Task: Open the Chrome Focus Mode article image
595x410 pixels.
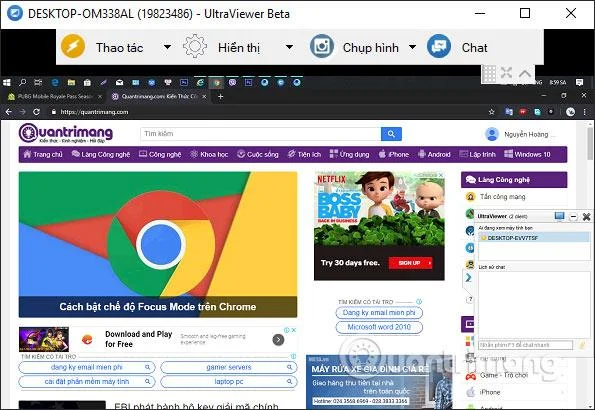Action: tap(158, 244)
